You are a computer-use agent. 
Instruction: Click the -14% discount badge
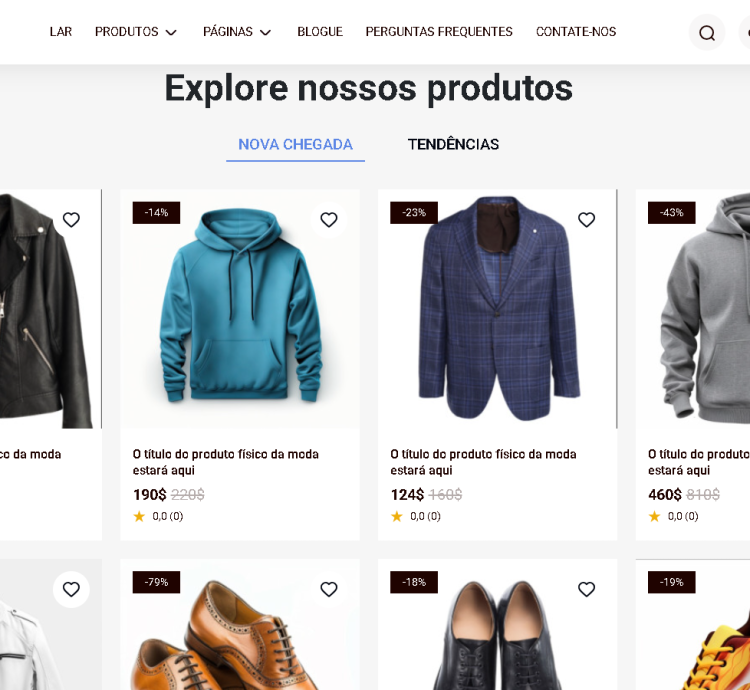pos(156,213)
